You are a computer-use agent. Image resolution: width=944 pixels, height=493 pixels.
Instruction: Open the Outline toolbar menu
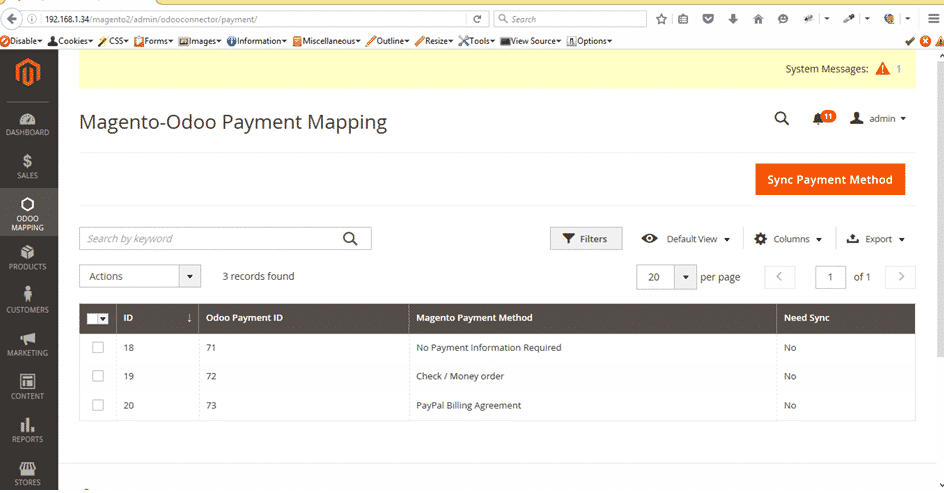coord(388,41)
